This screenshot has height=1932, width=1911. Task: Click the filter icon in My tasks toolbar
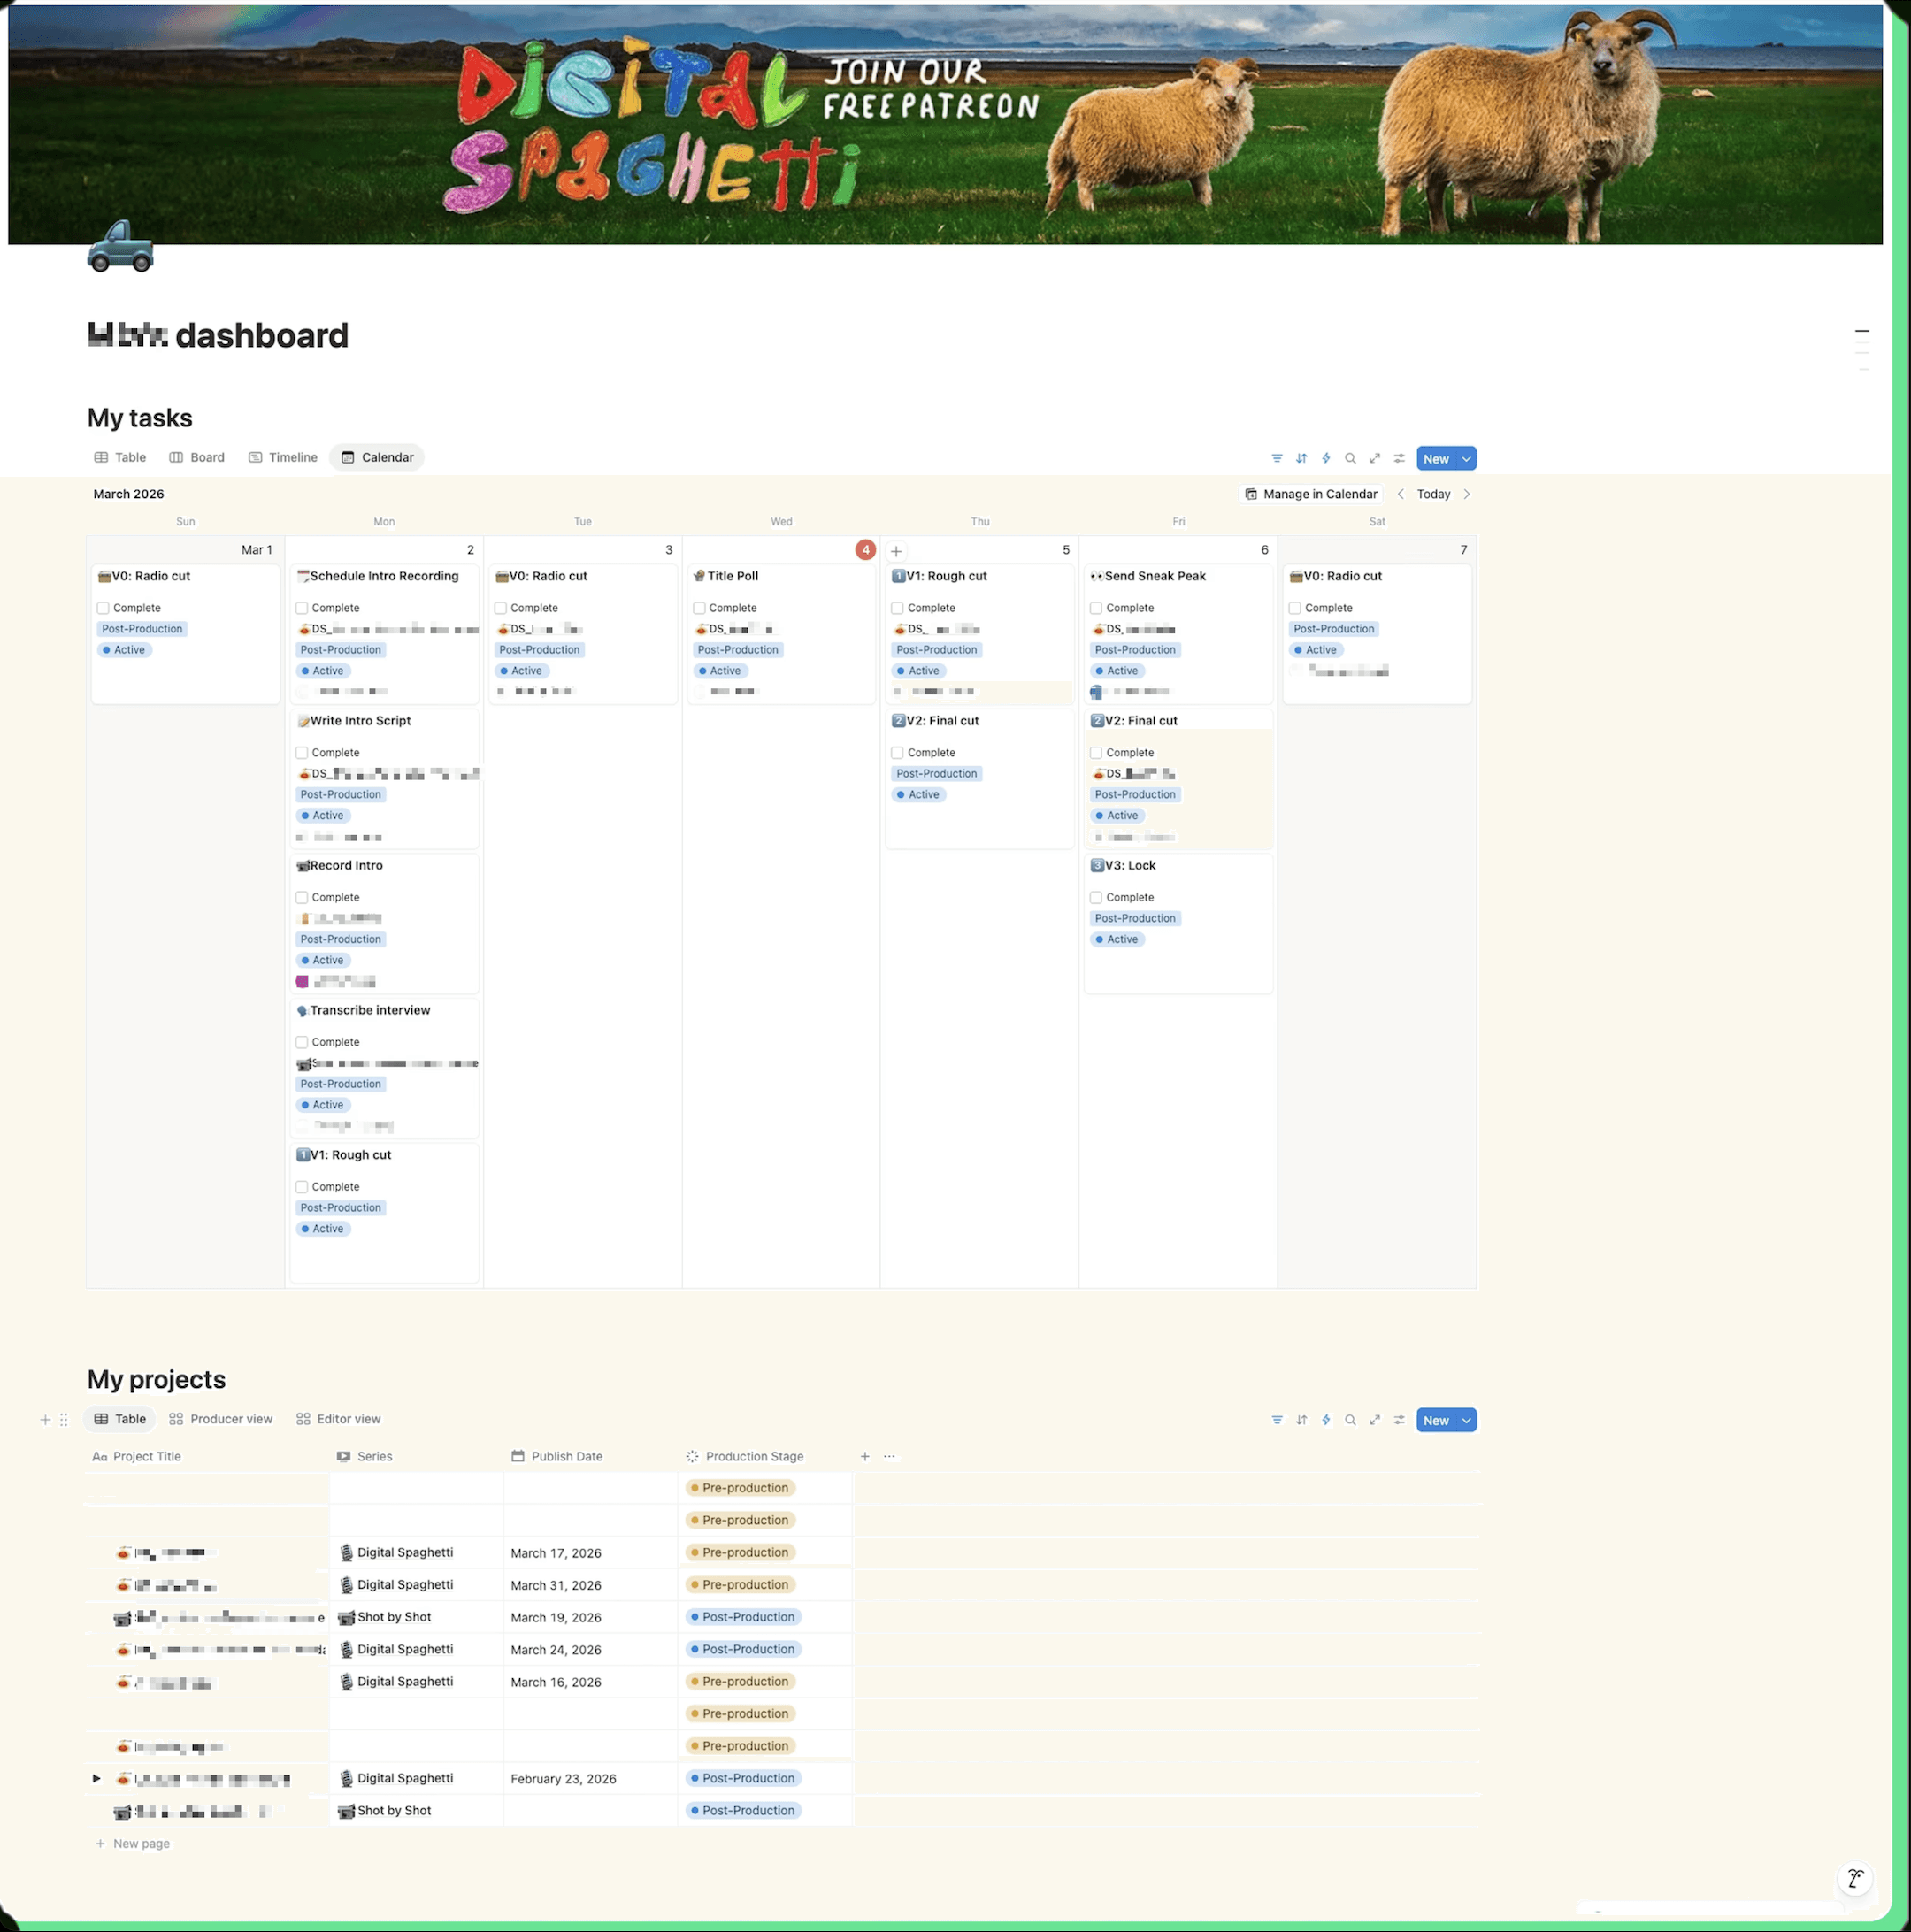pyautogui.click(x=1277, y=458)
